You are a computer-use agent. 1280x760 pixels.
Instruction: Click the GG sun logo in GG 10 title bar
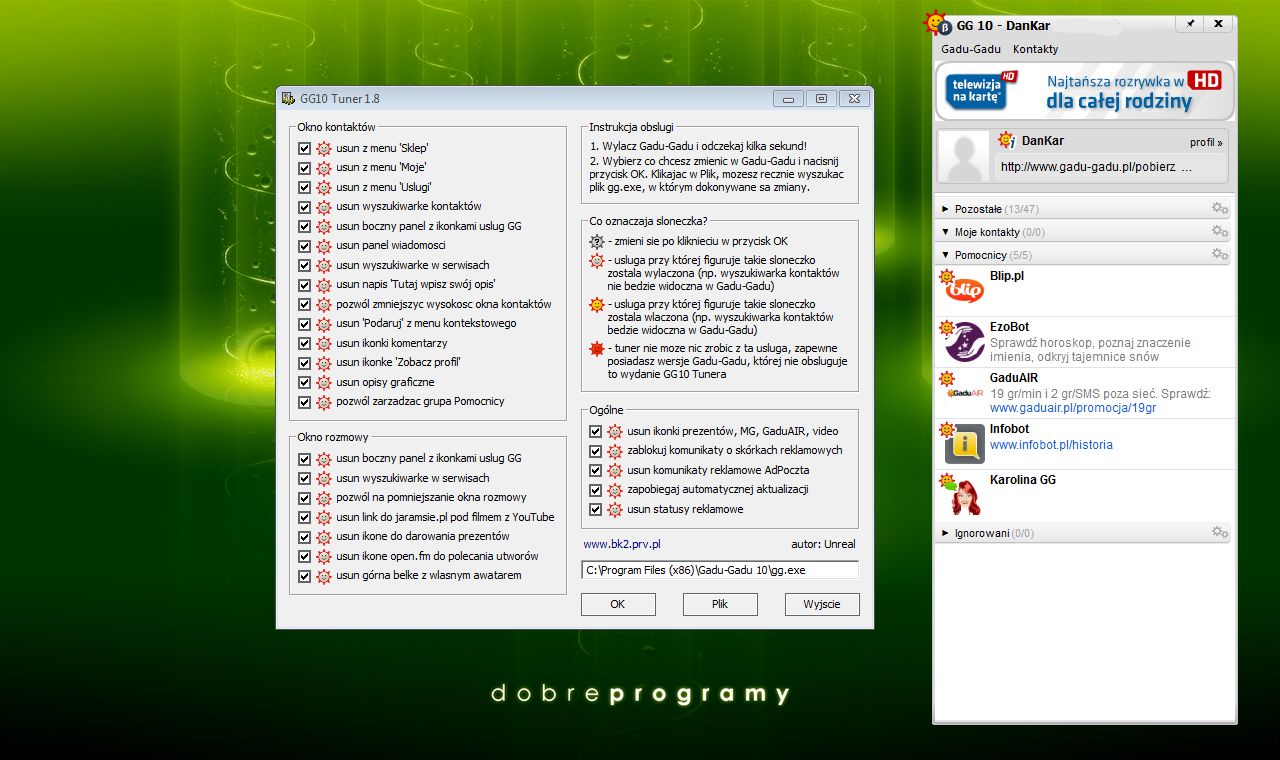(x=935, y=24)
